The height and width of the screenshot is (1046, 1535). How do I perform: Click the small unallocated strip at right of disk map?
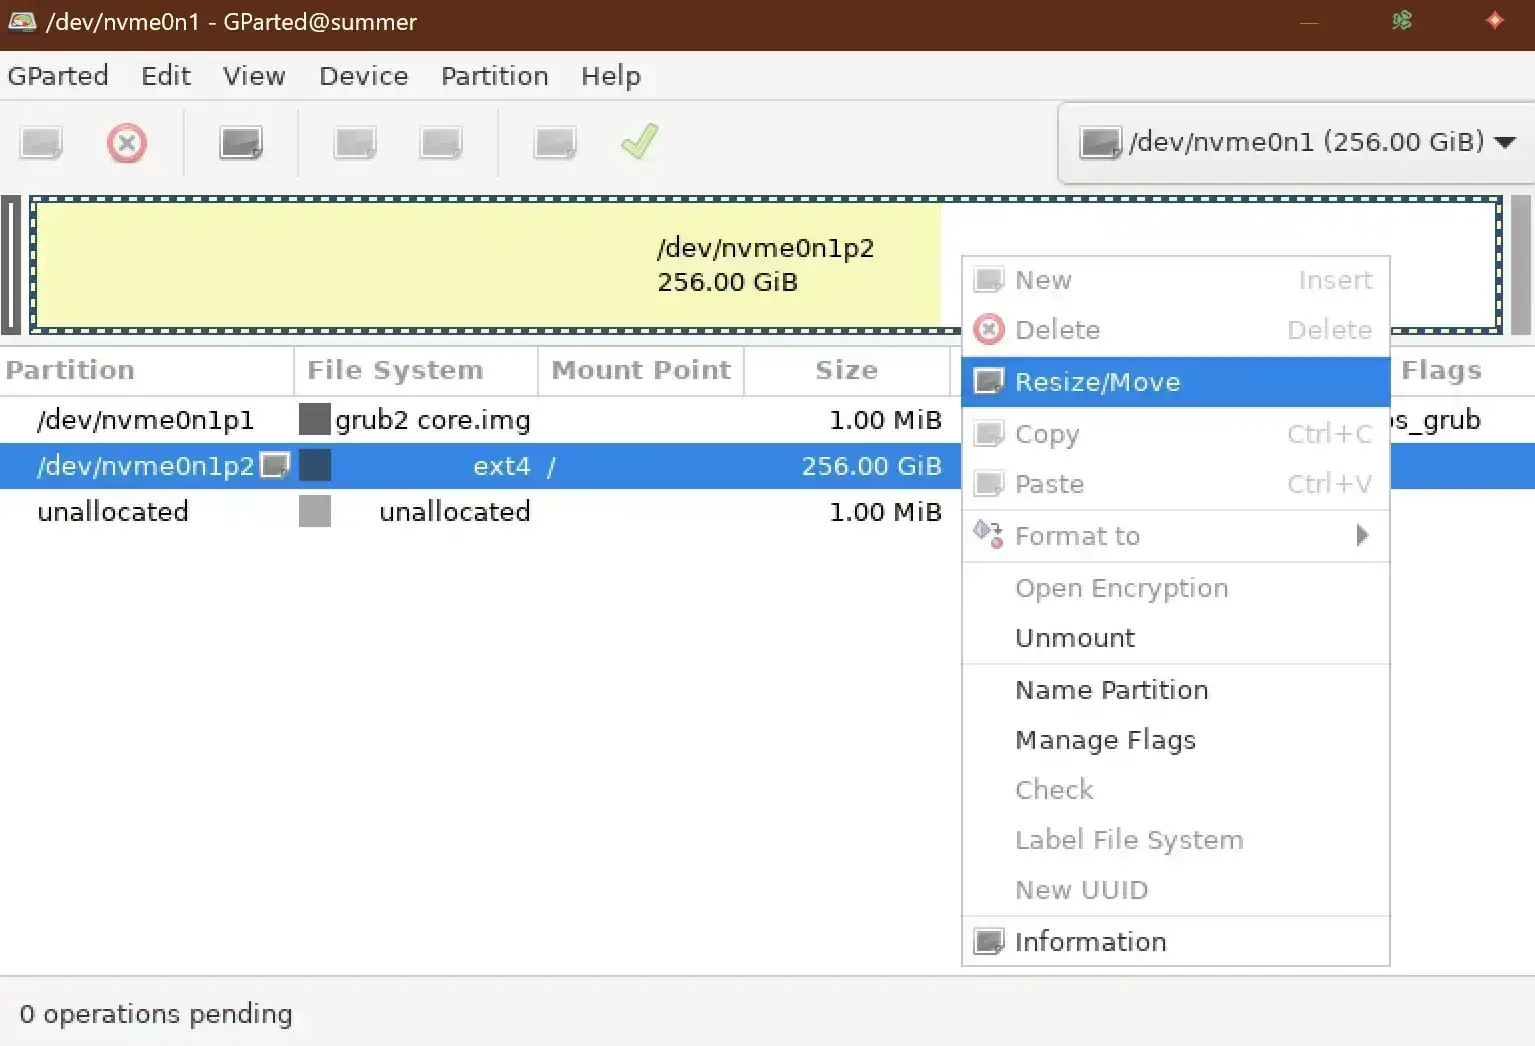1520,265
